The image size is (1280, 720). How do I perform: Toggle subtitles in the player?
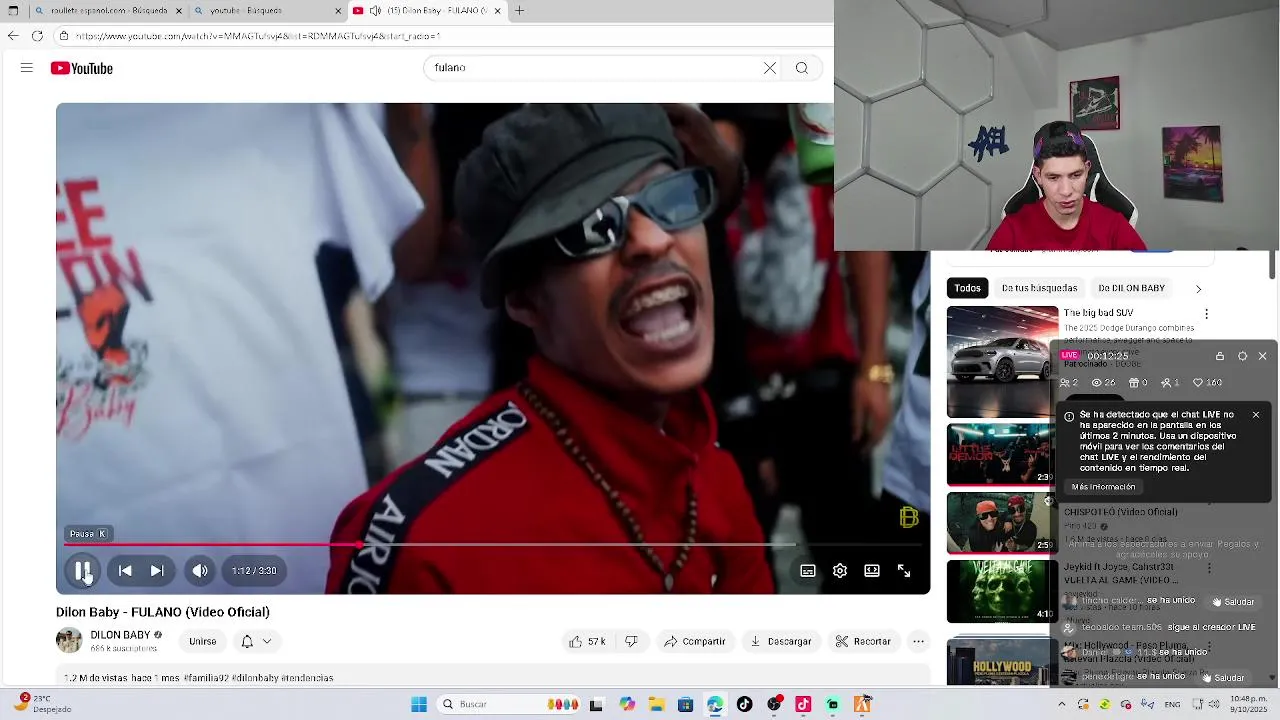(x=808, y=571)
